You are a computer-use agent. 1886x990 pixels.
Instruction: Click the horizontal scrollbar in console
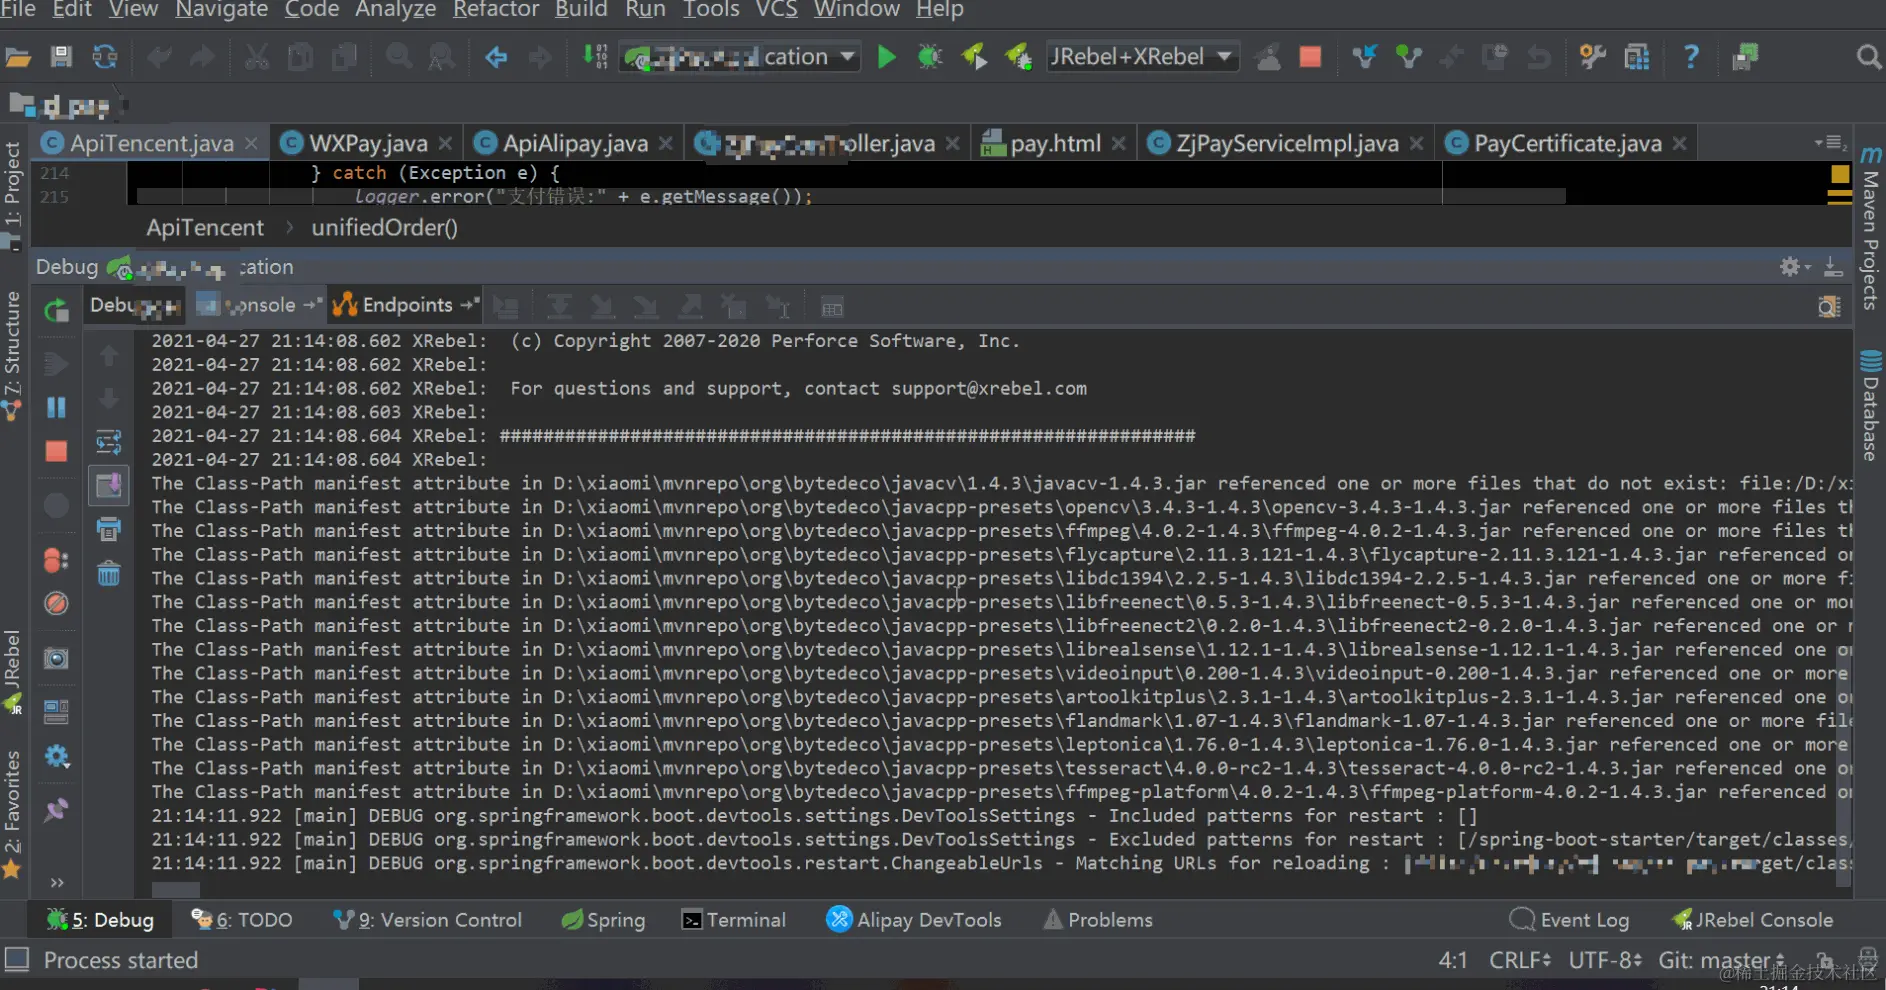tap(176, 889)
